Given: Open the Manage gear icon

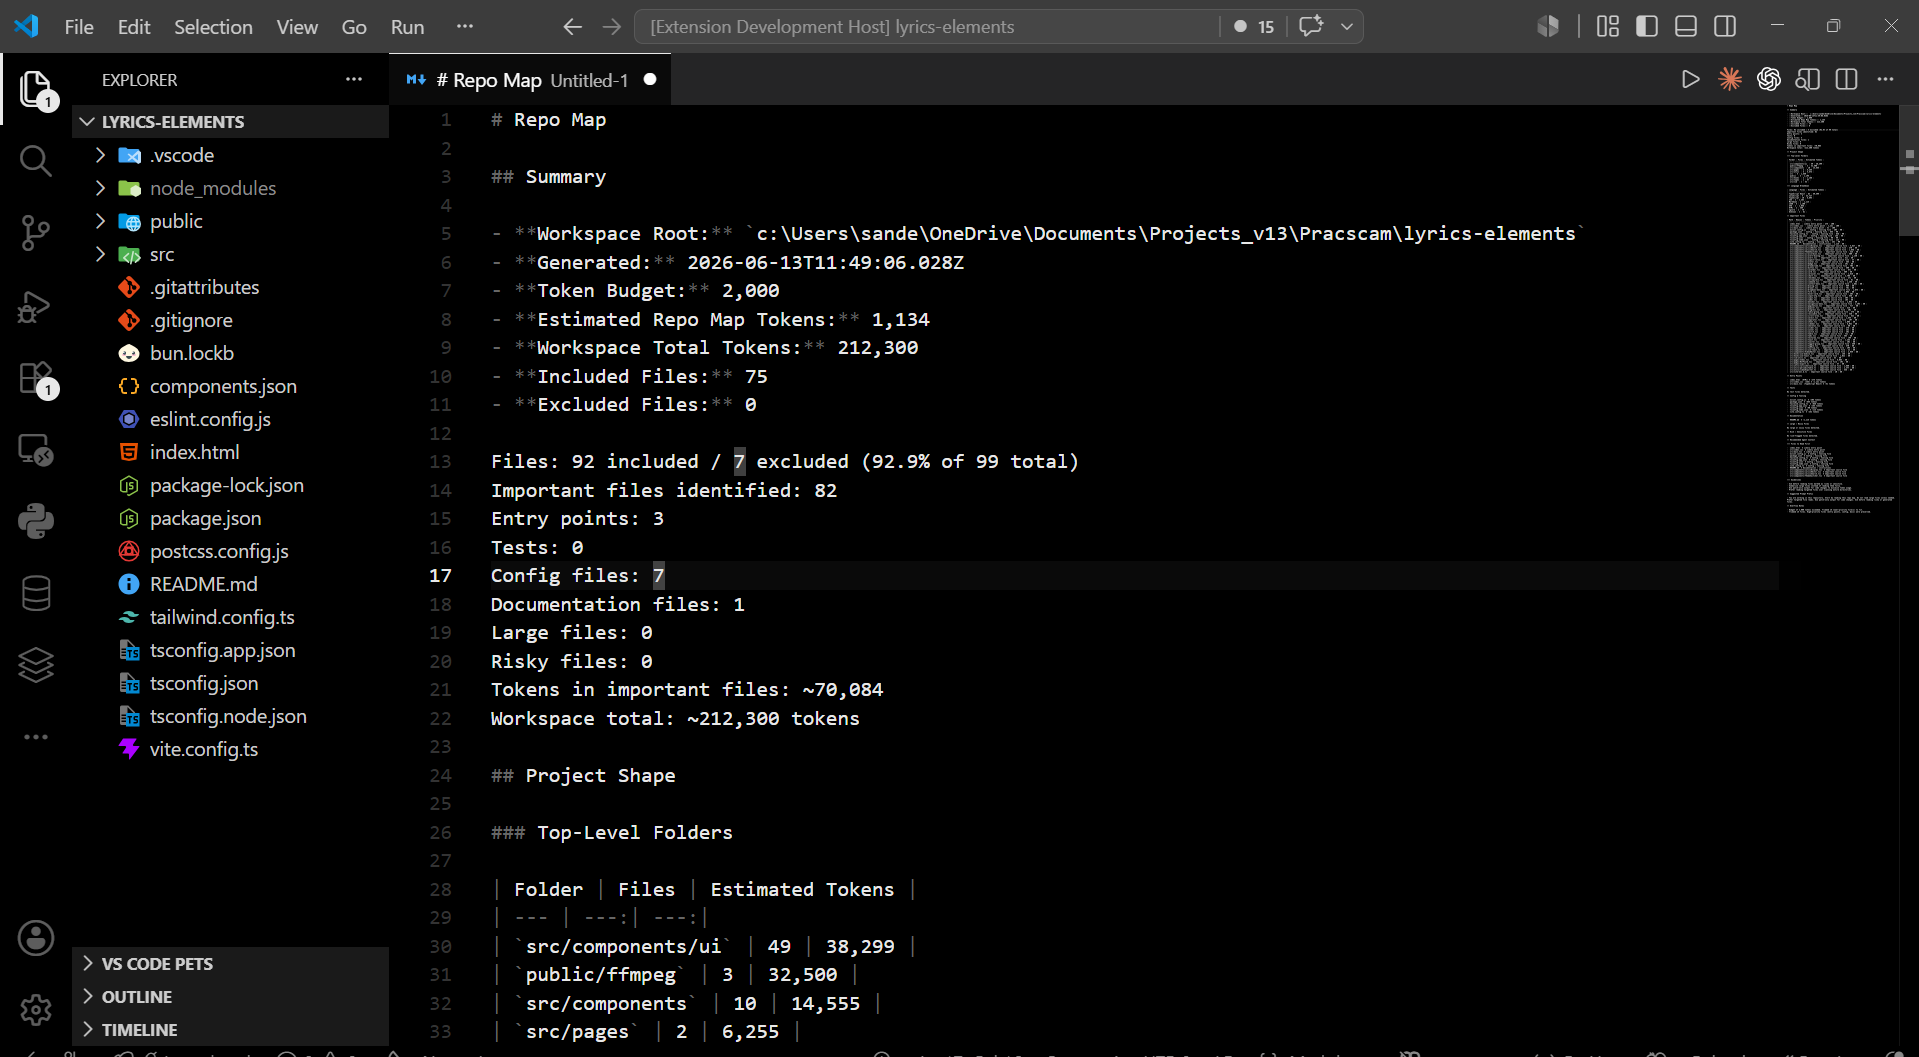Looking at the screenshot, I should click(x=36, y=1010).
